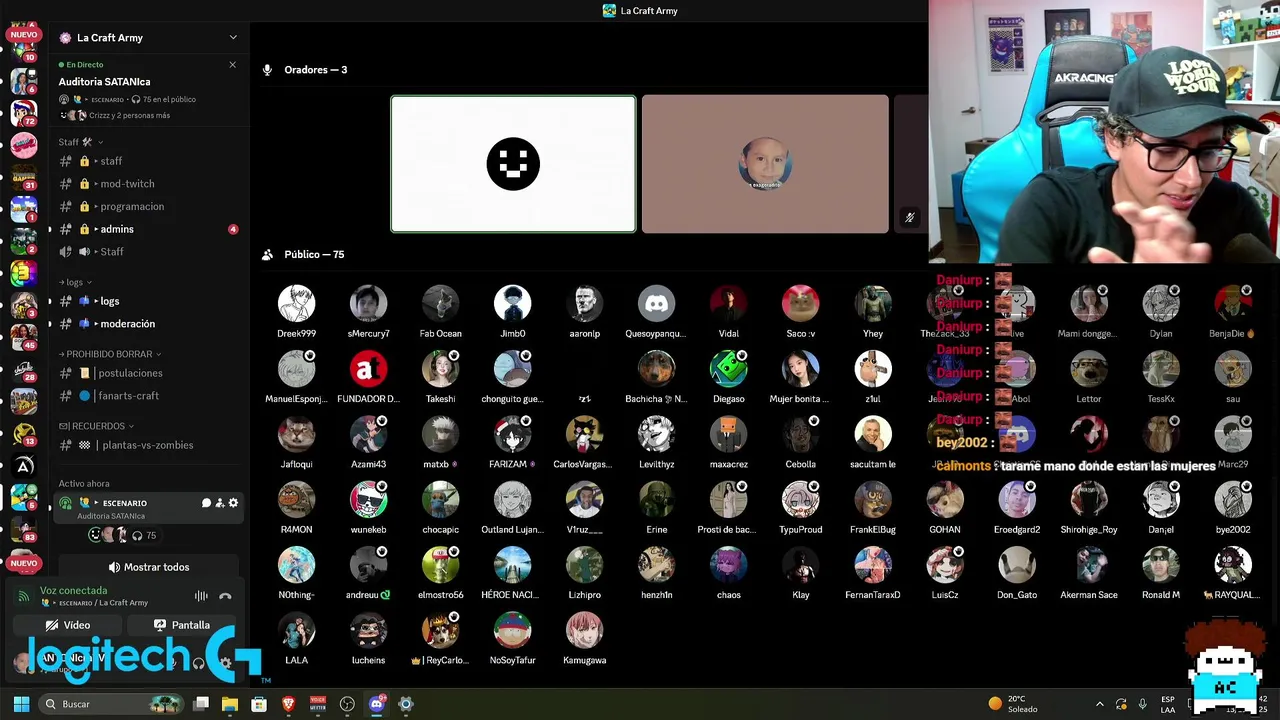Viewport: 1280px width, 720px height.
Task: Click the listener count 75 under ESCENARIO
Action: coord(144,536)
